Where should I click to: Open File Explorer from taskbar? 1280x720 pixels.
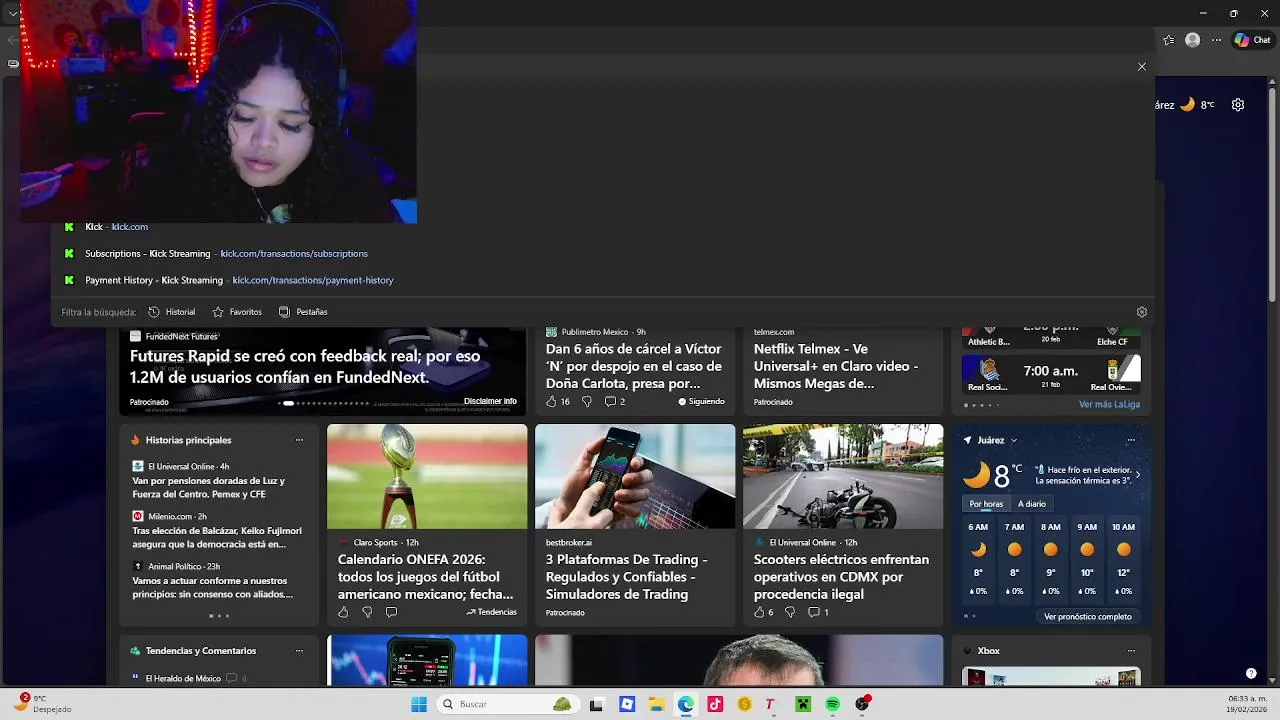coord(656,704)
